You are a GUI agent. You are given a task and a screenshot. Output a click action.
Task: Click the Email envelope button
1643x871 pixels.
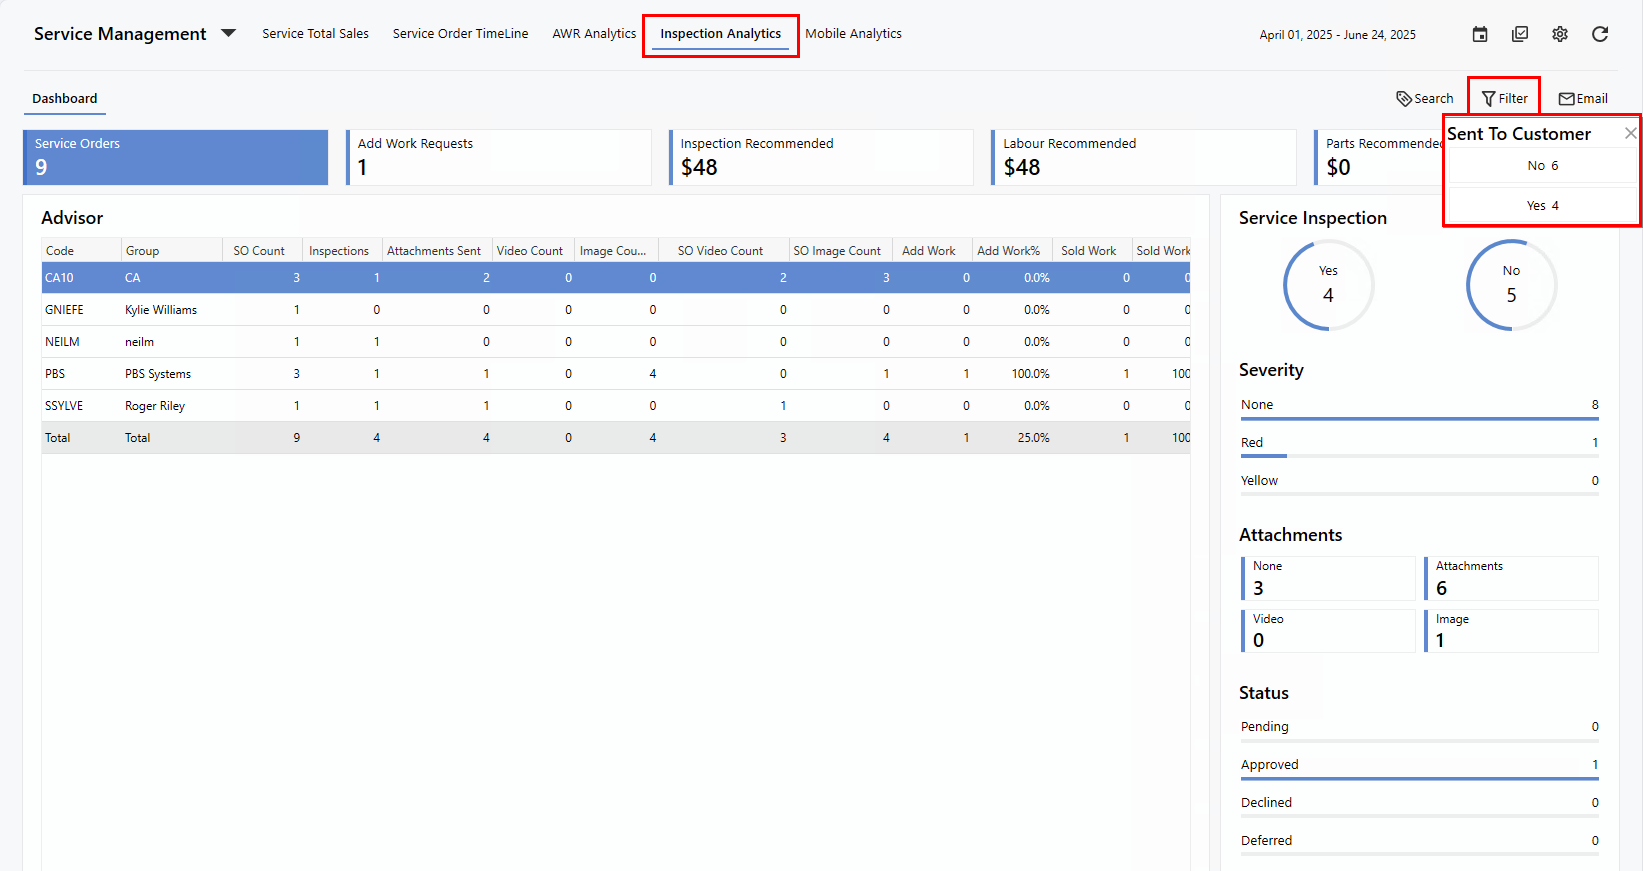pyautogui.click(x=1583, y=98)
